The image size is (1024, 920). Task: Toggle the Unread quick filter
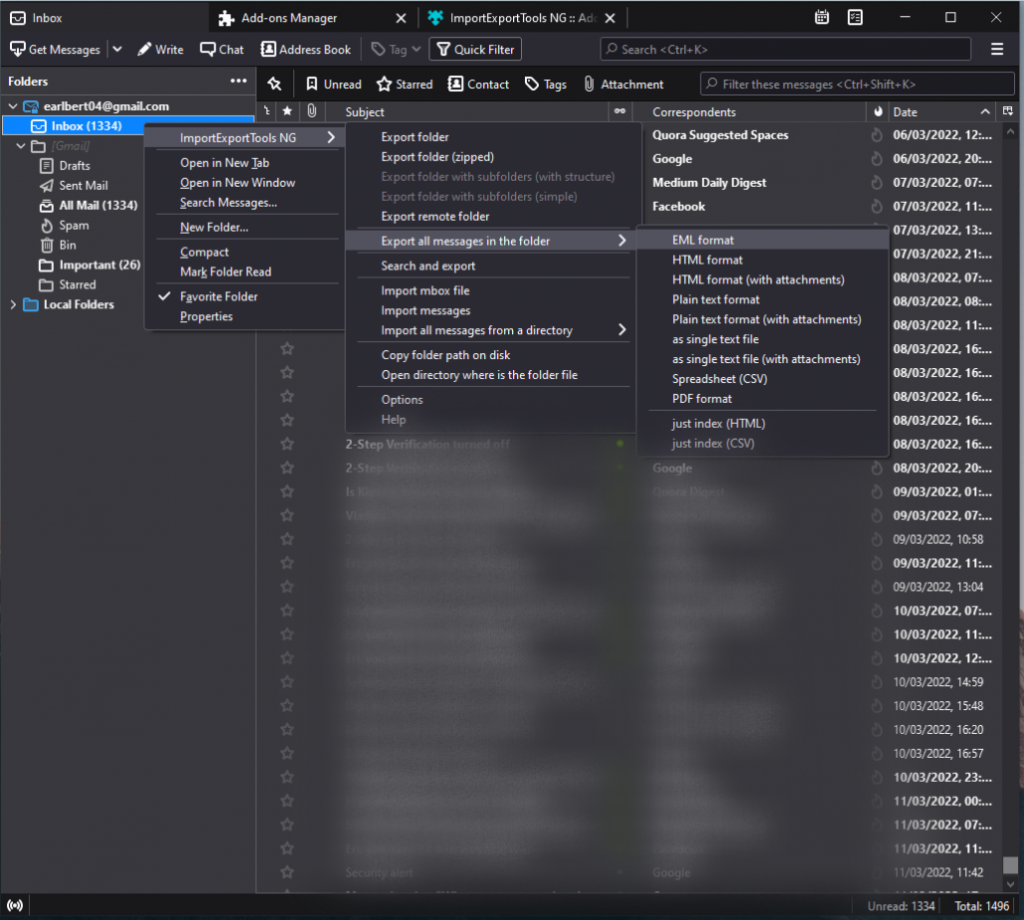[x=334, y=84]
